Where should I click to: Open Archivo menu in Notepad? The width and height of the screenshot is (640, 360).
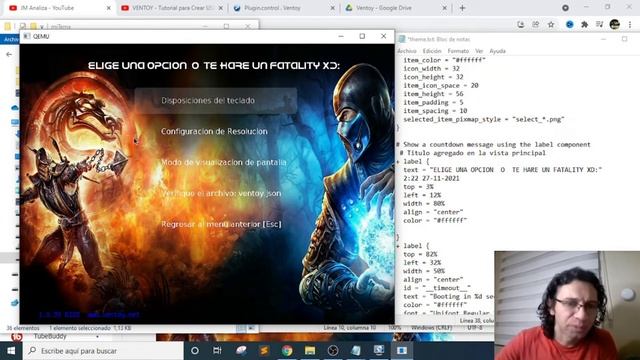[x=407, y=51]
